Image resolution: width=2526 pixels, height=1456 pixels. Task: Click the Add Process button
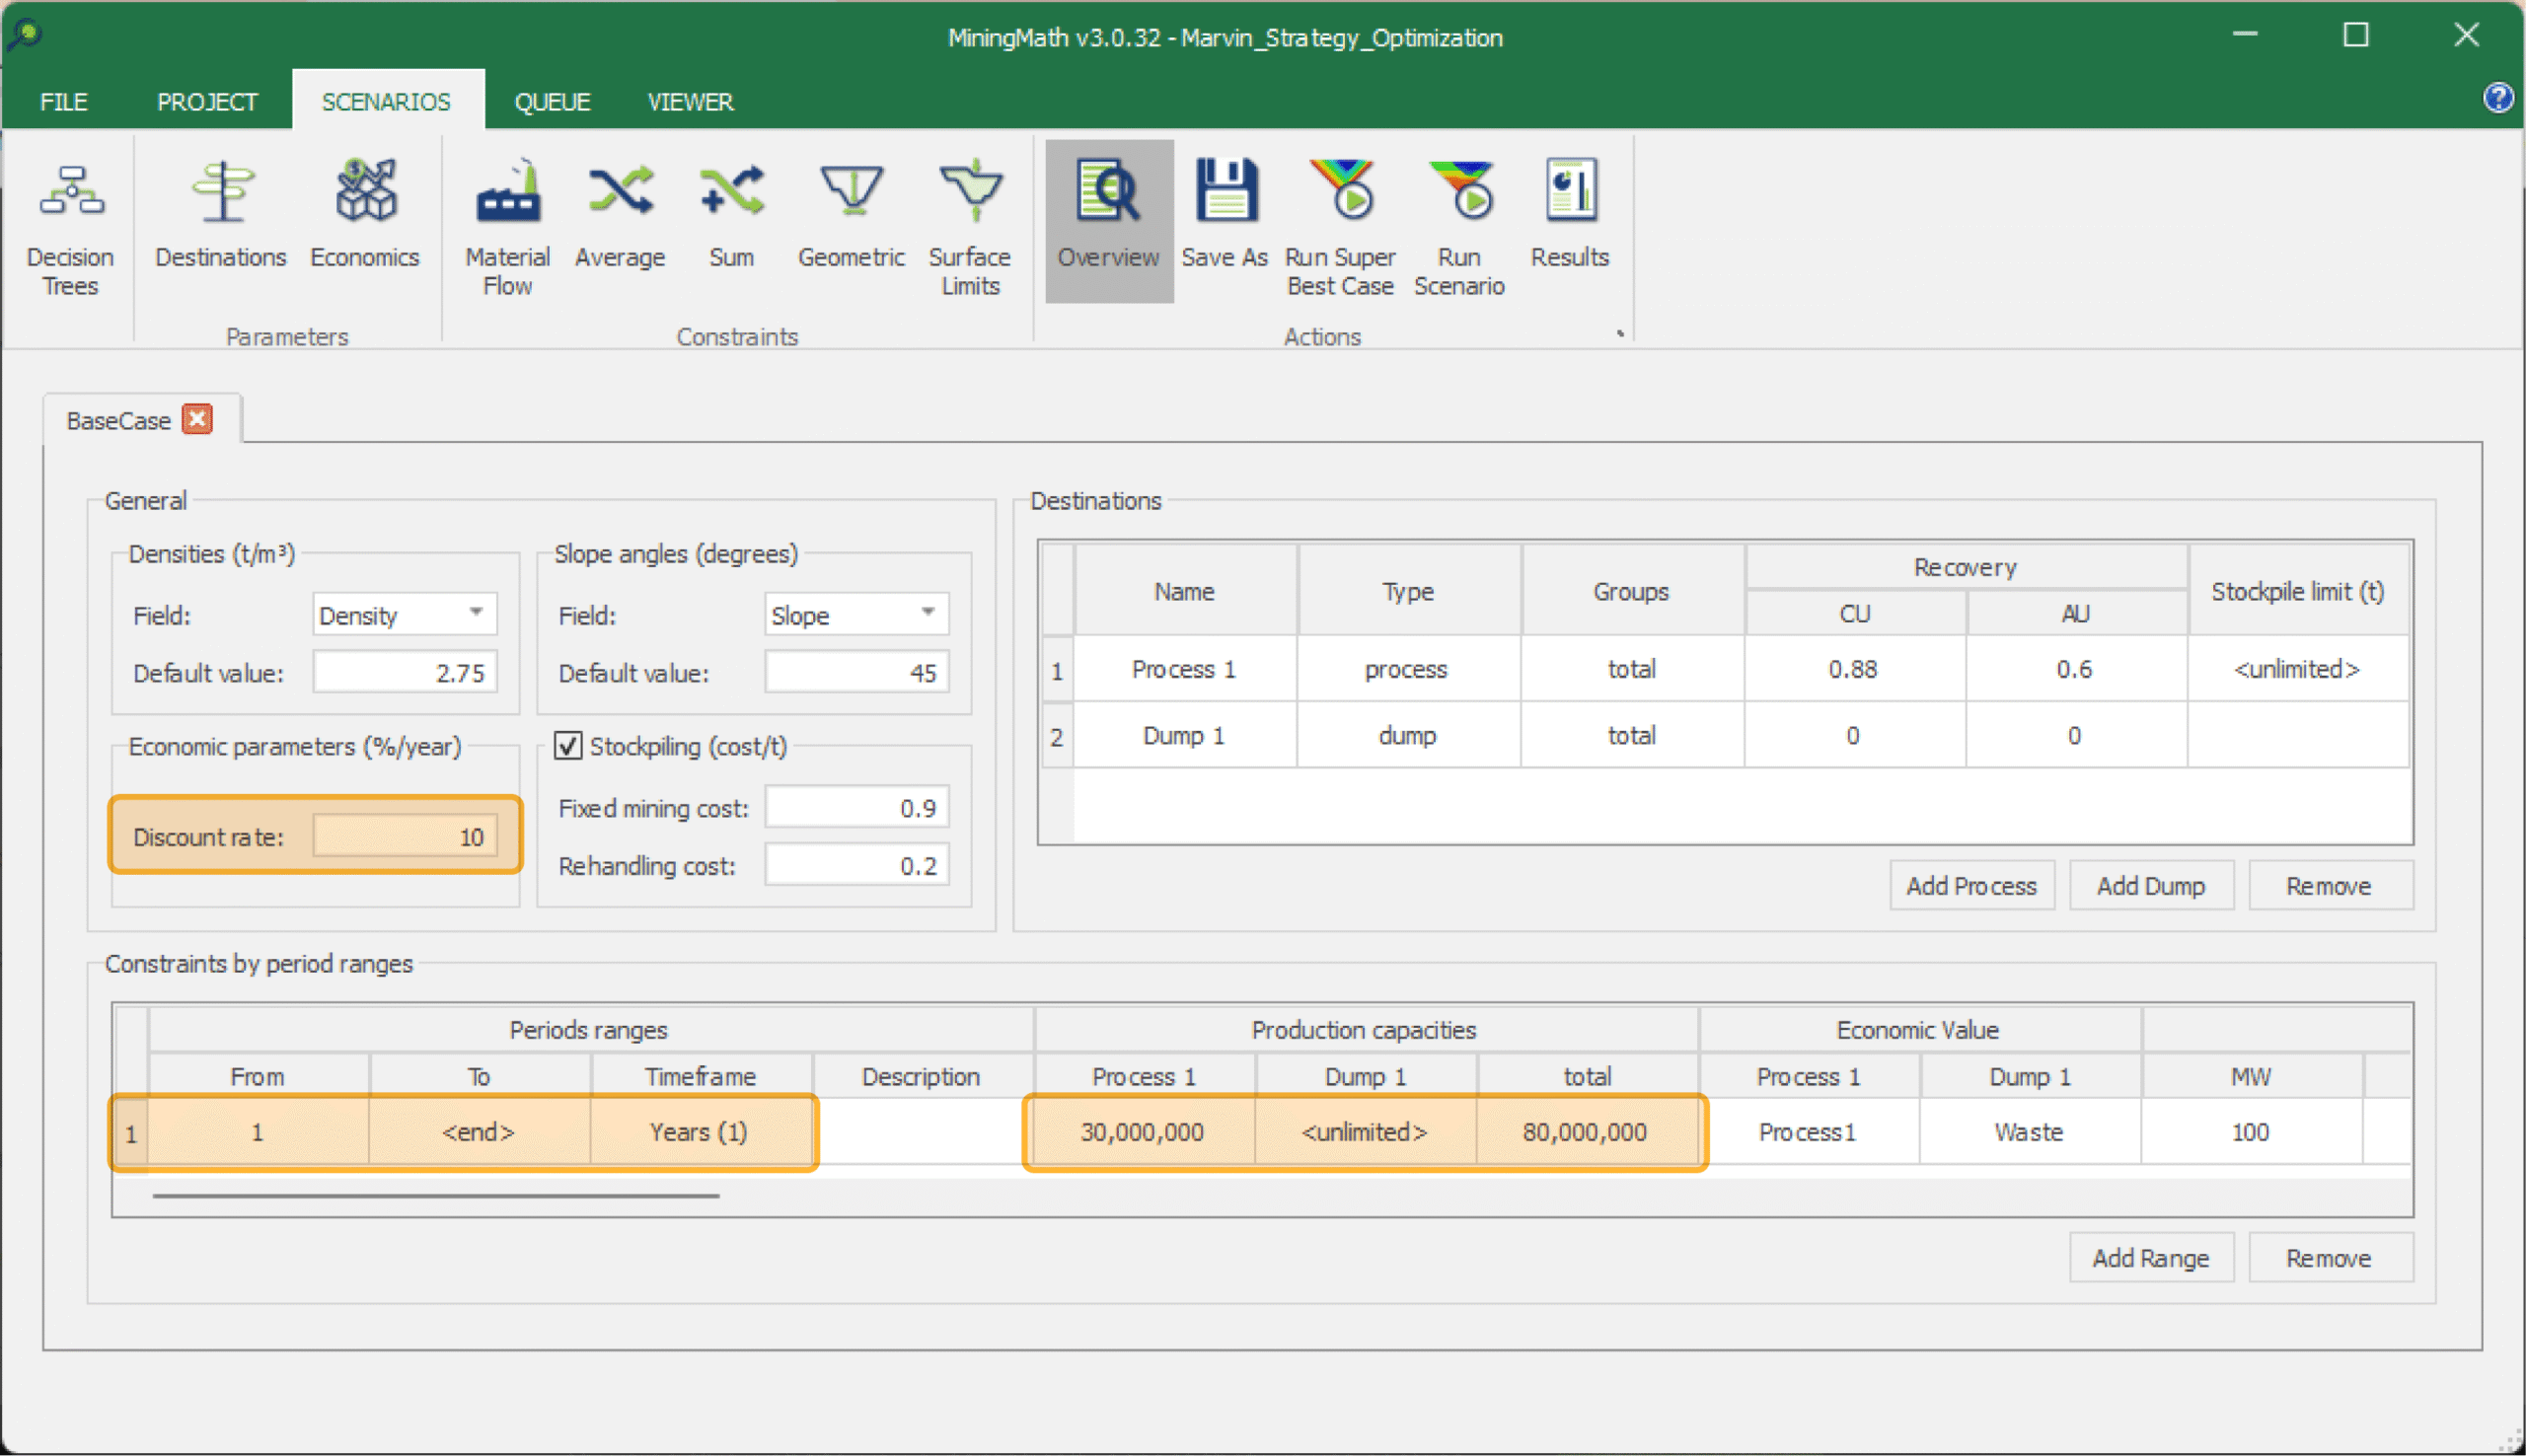point(1970,886)
